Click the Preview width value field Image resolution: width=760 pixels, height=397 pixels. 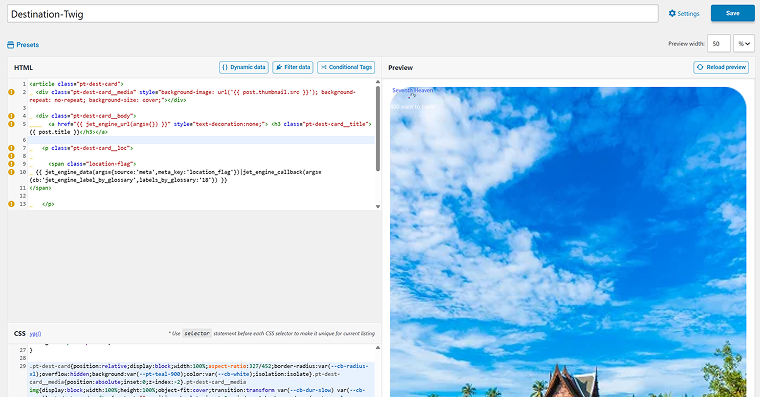coord(718,44)
